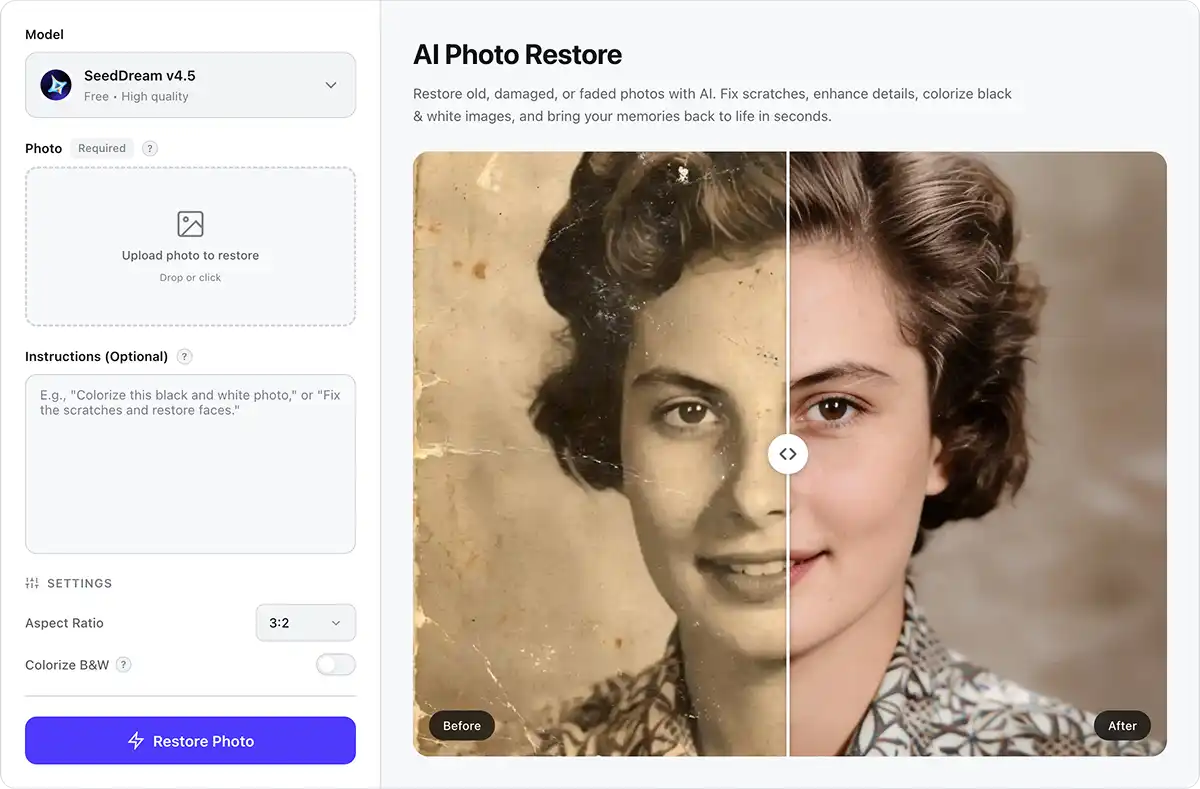Click the Instructions help question mark icon
This screenshot has width=1200, height=789.
coord(183,356)
